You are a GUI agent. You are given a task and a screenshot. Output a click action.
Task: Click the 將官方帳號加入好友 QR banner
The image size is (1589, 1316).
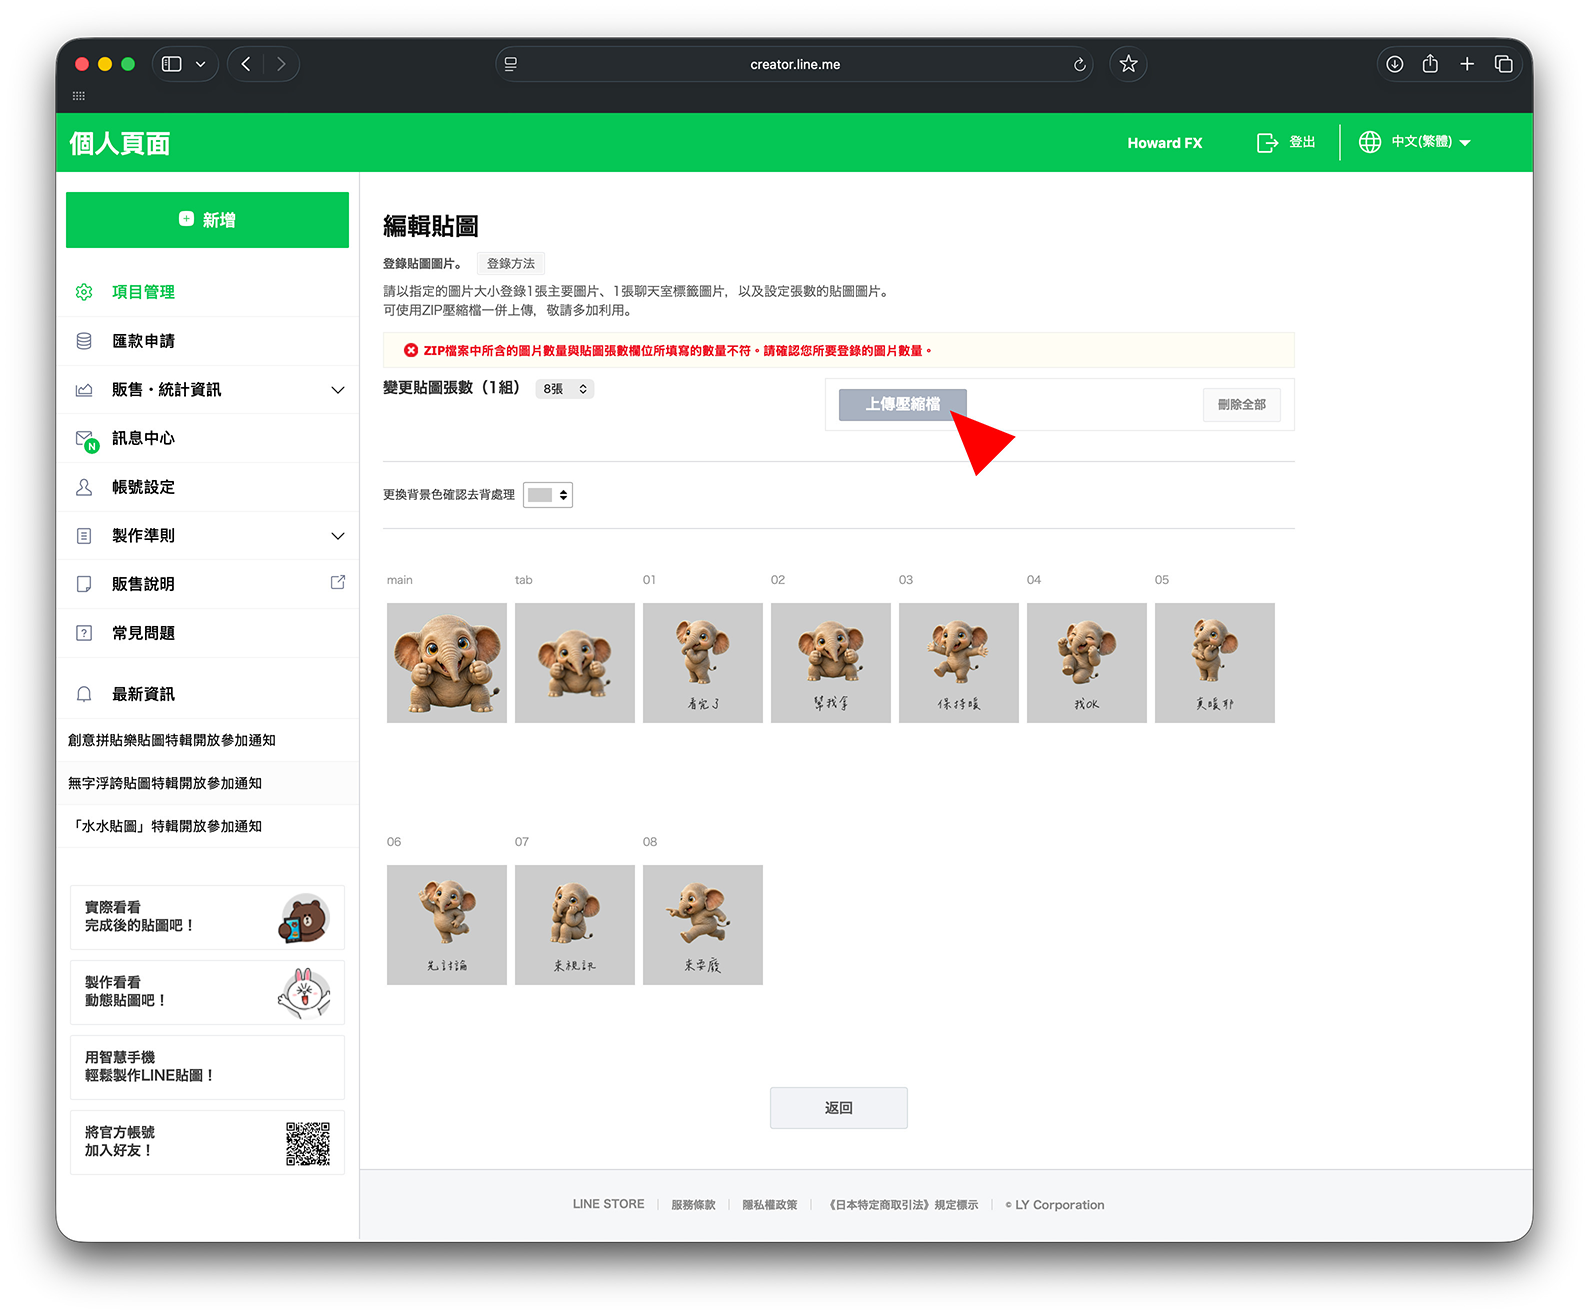pyautogui.click(x=207, y=1142)
